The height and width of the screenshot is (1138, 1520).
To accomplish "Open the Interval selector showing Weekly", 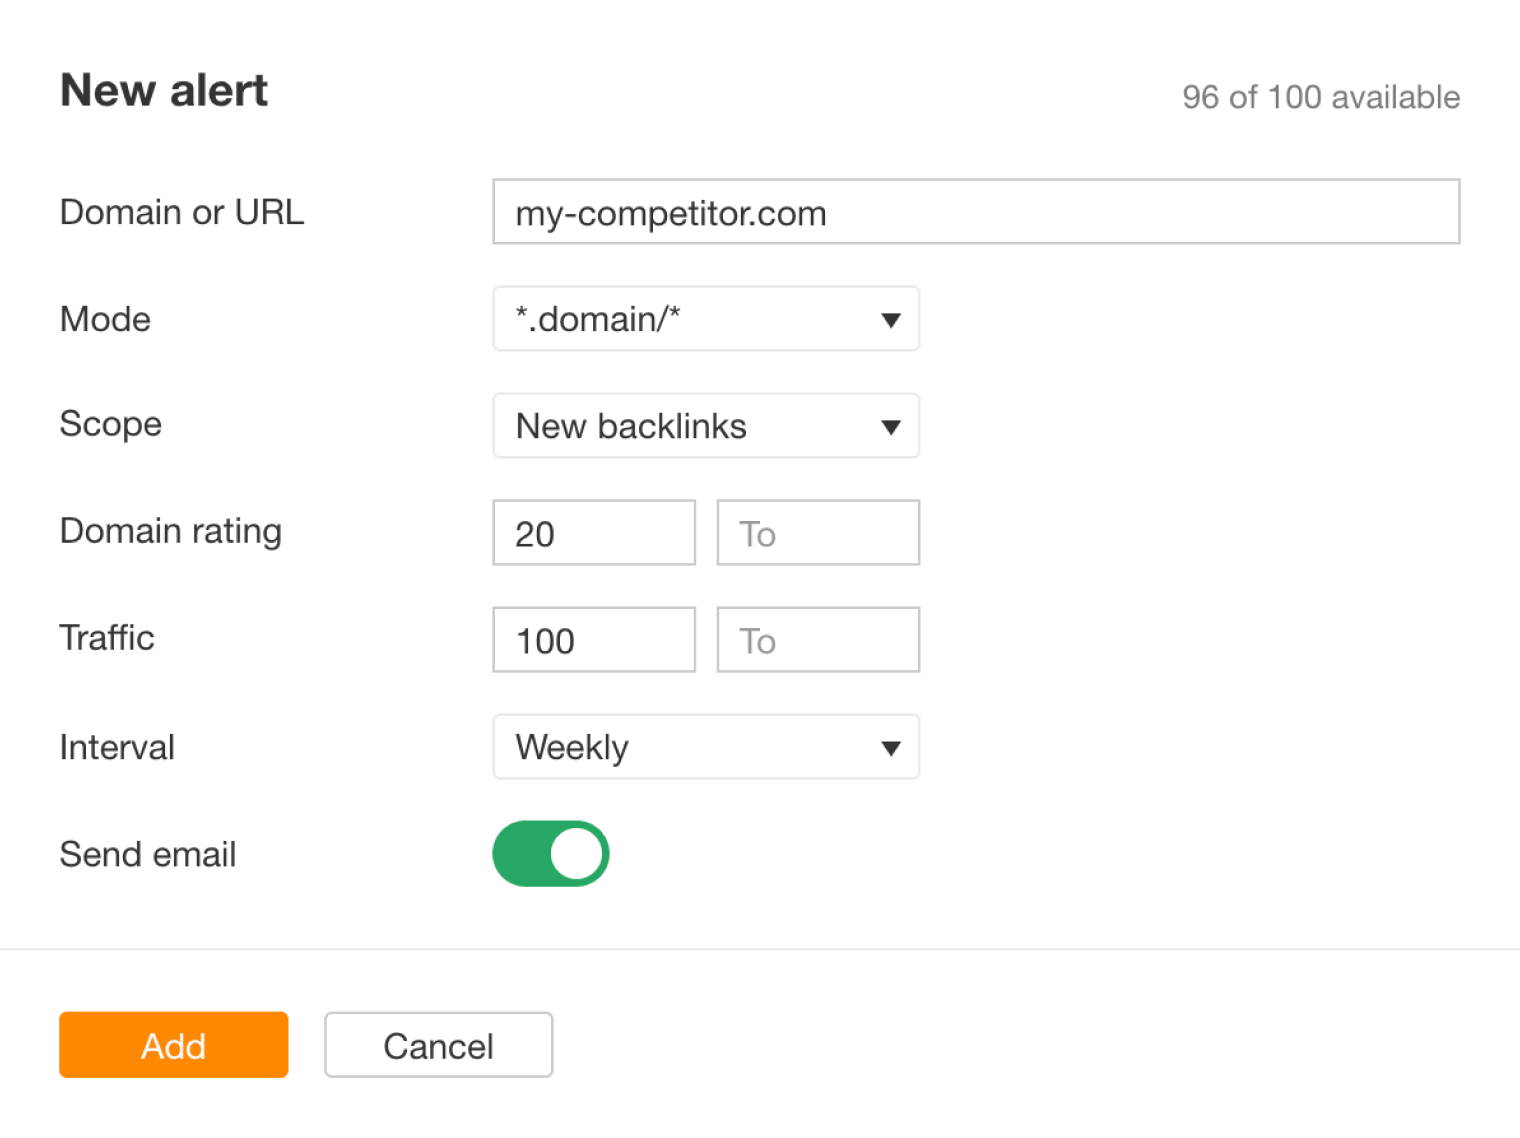I will tap(705, 747).
